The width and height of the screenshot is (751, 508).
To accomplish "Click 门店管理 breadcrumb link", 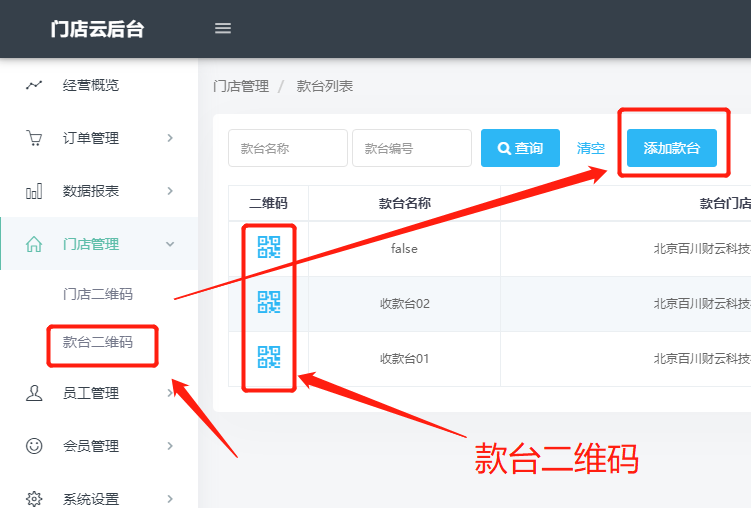I will [x=241, y=86].
